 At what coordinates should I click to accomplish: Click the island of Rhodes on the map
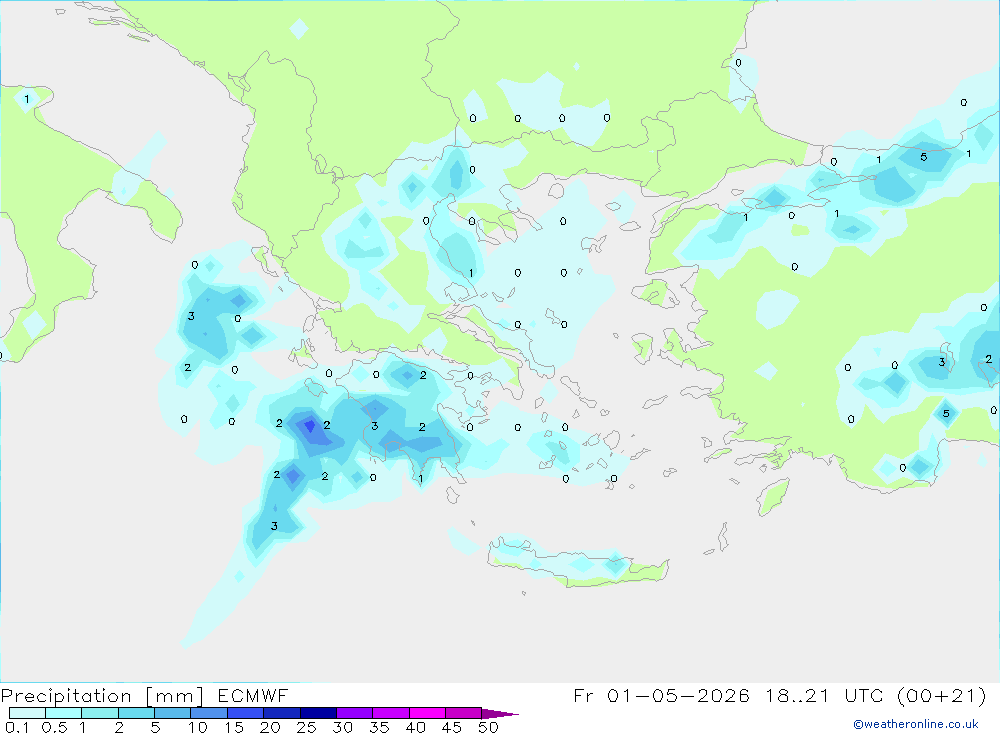point(773,497)
